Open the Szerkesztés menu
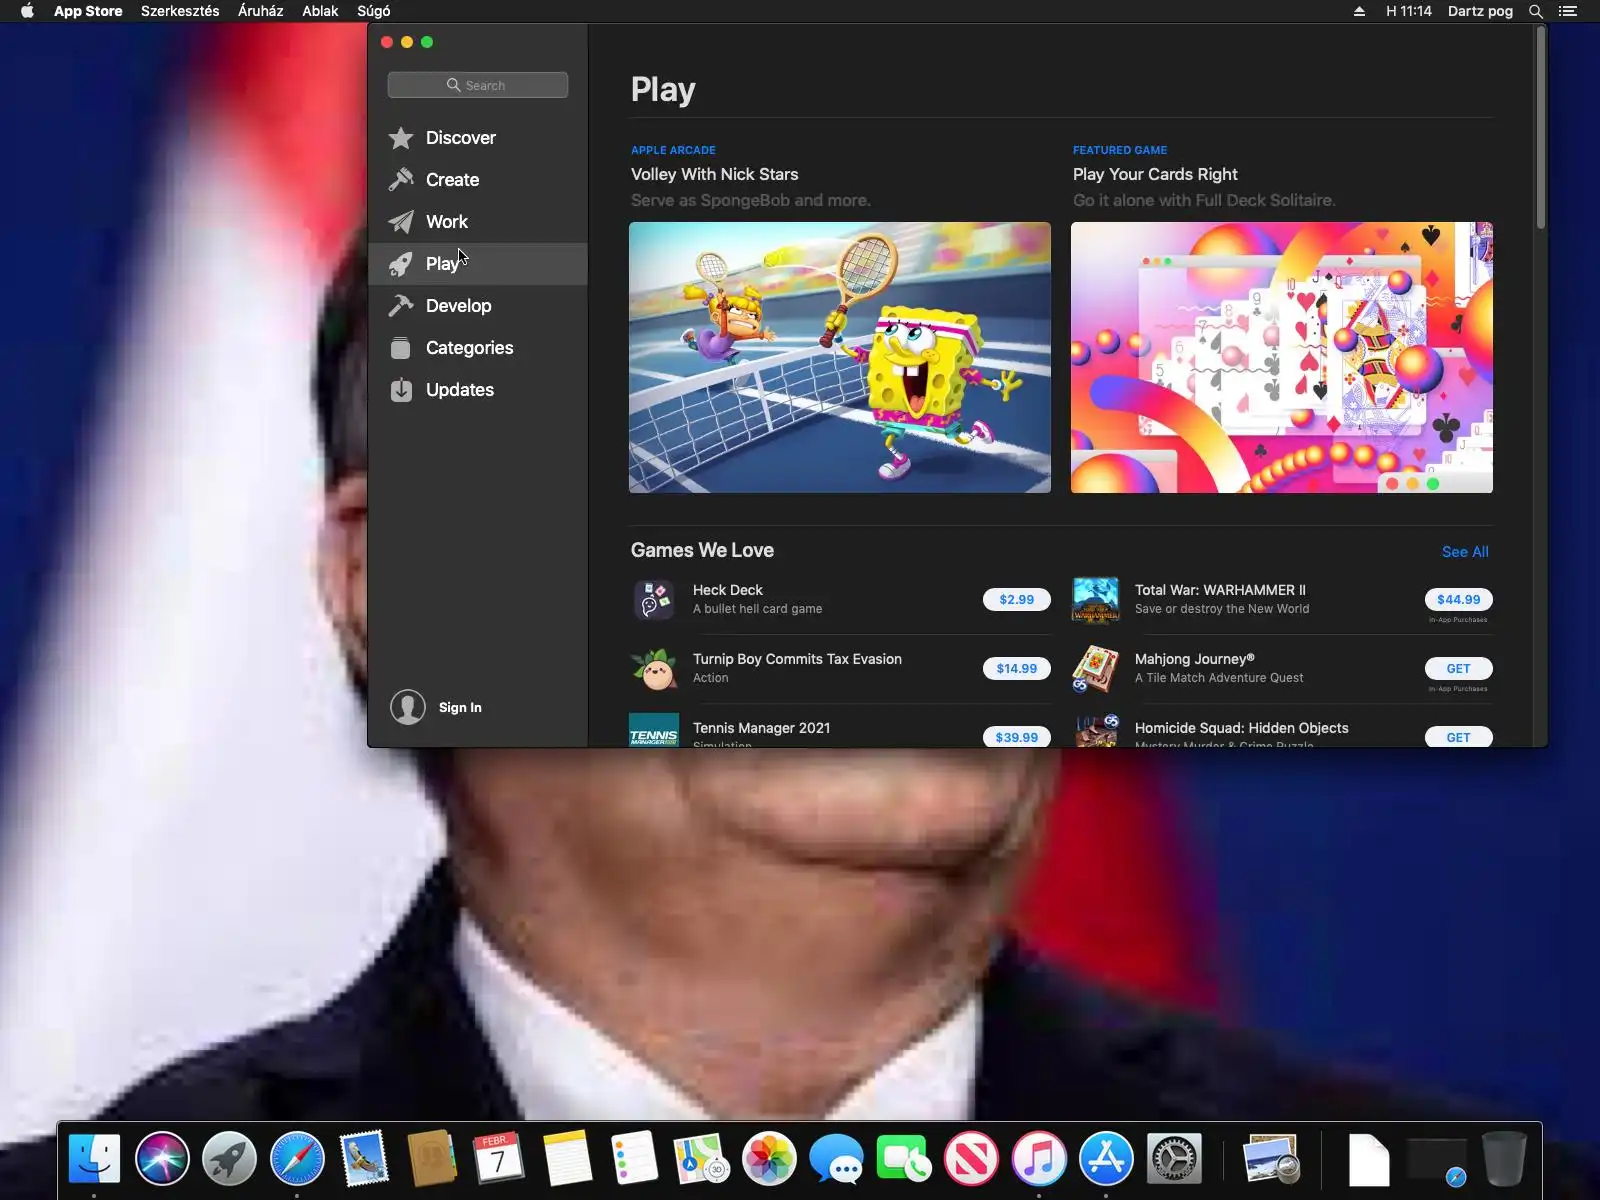The height and width of the screenshot is (1200, 1600). (x=180, y=11)
